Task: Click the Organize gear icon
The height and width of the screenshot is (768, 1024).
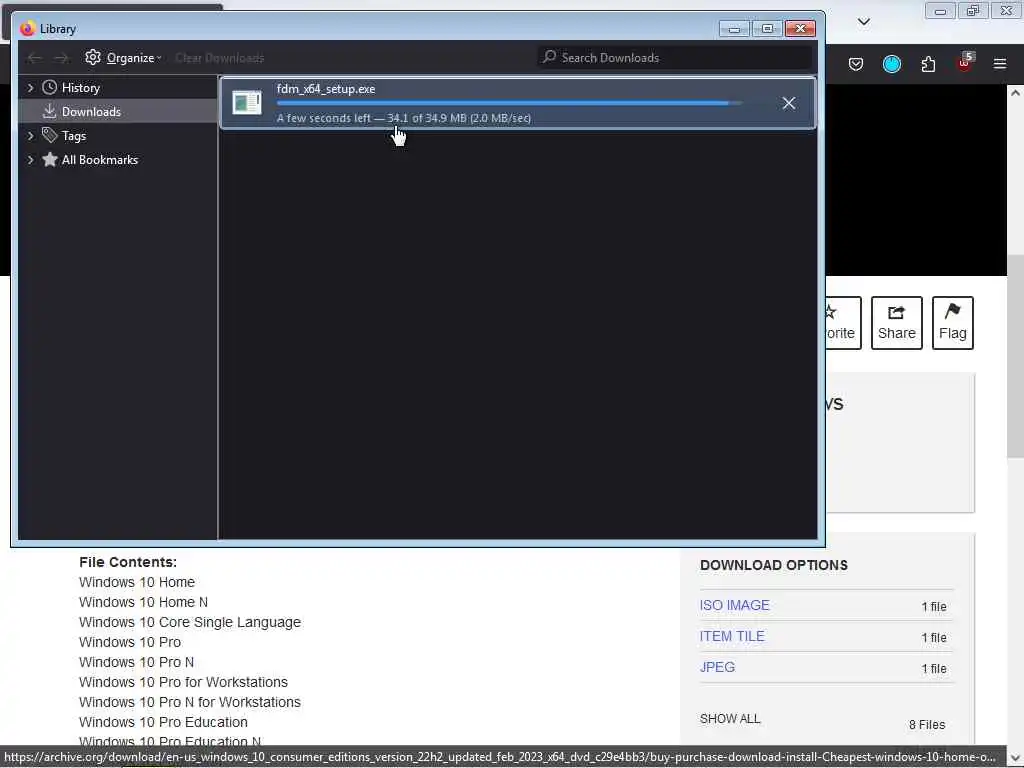Action: tap(93, 57)
